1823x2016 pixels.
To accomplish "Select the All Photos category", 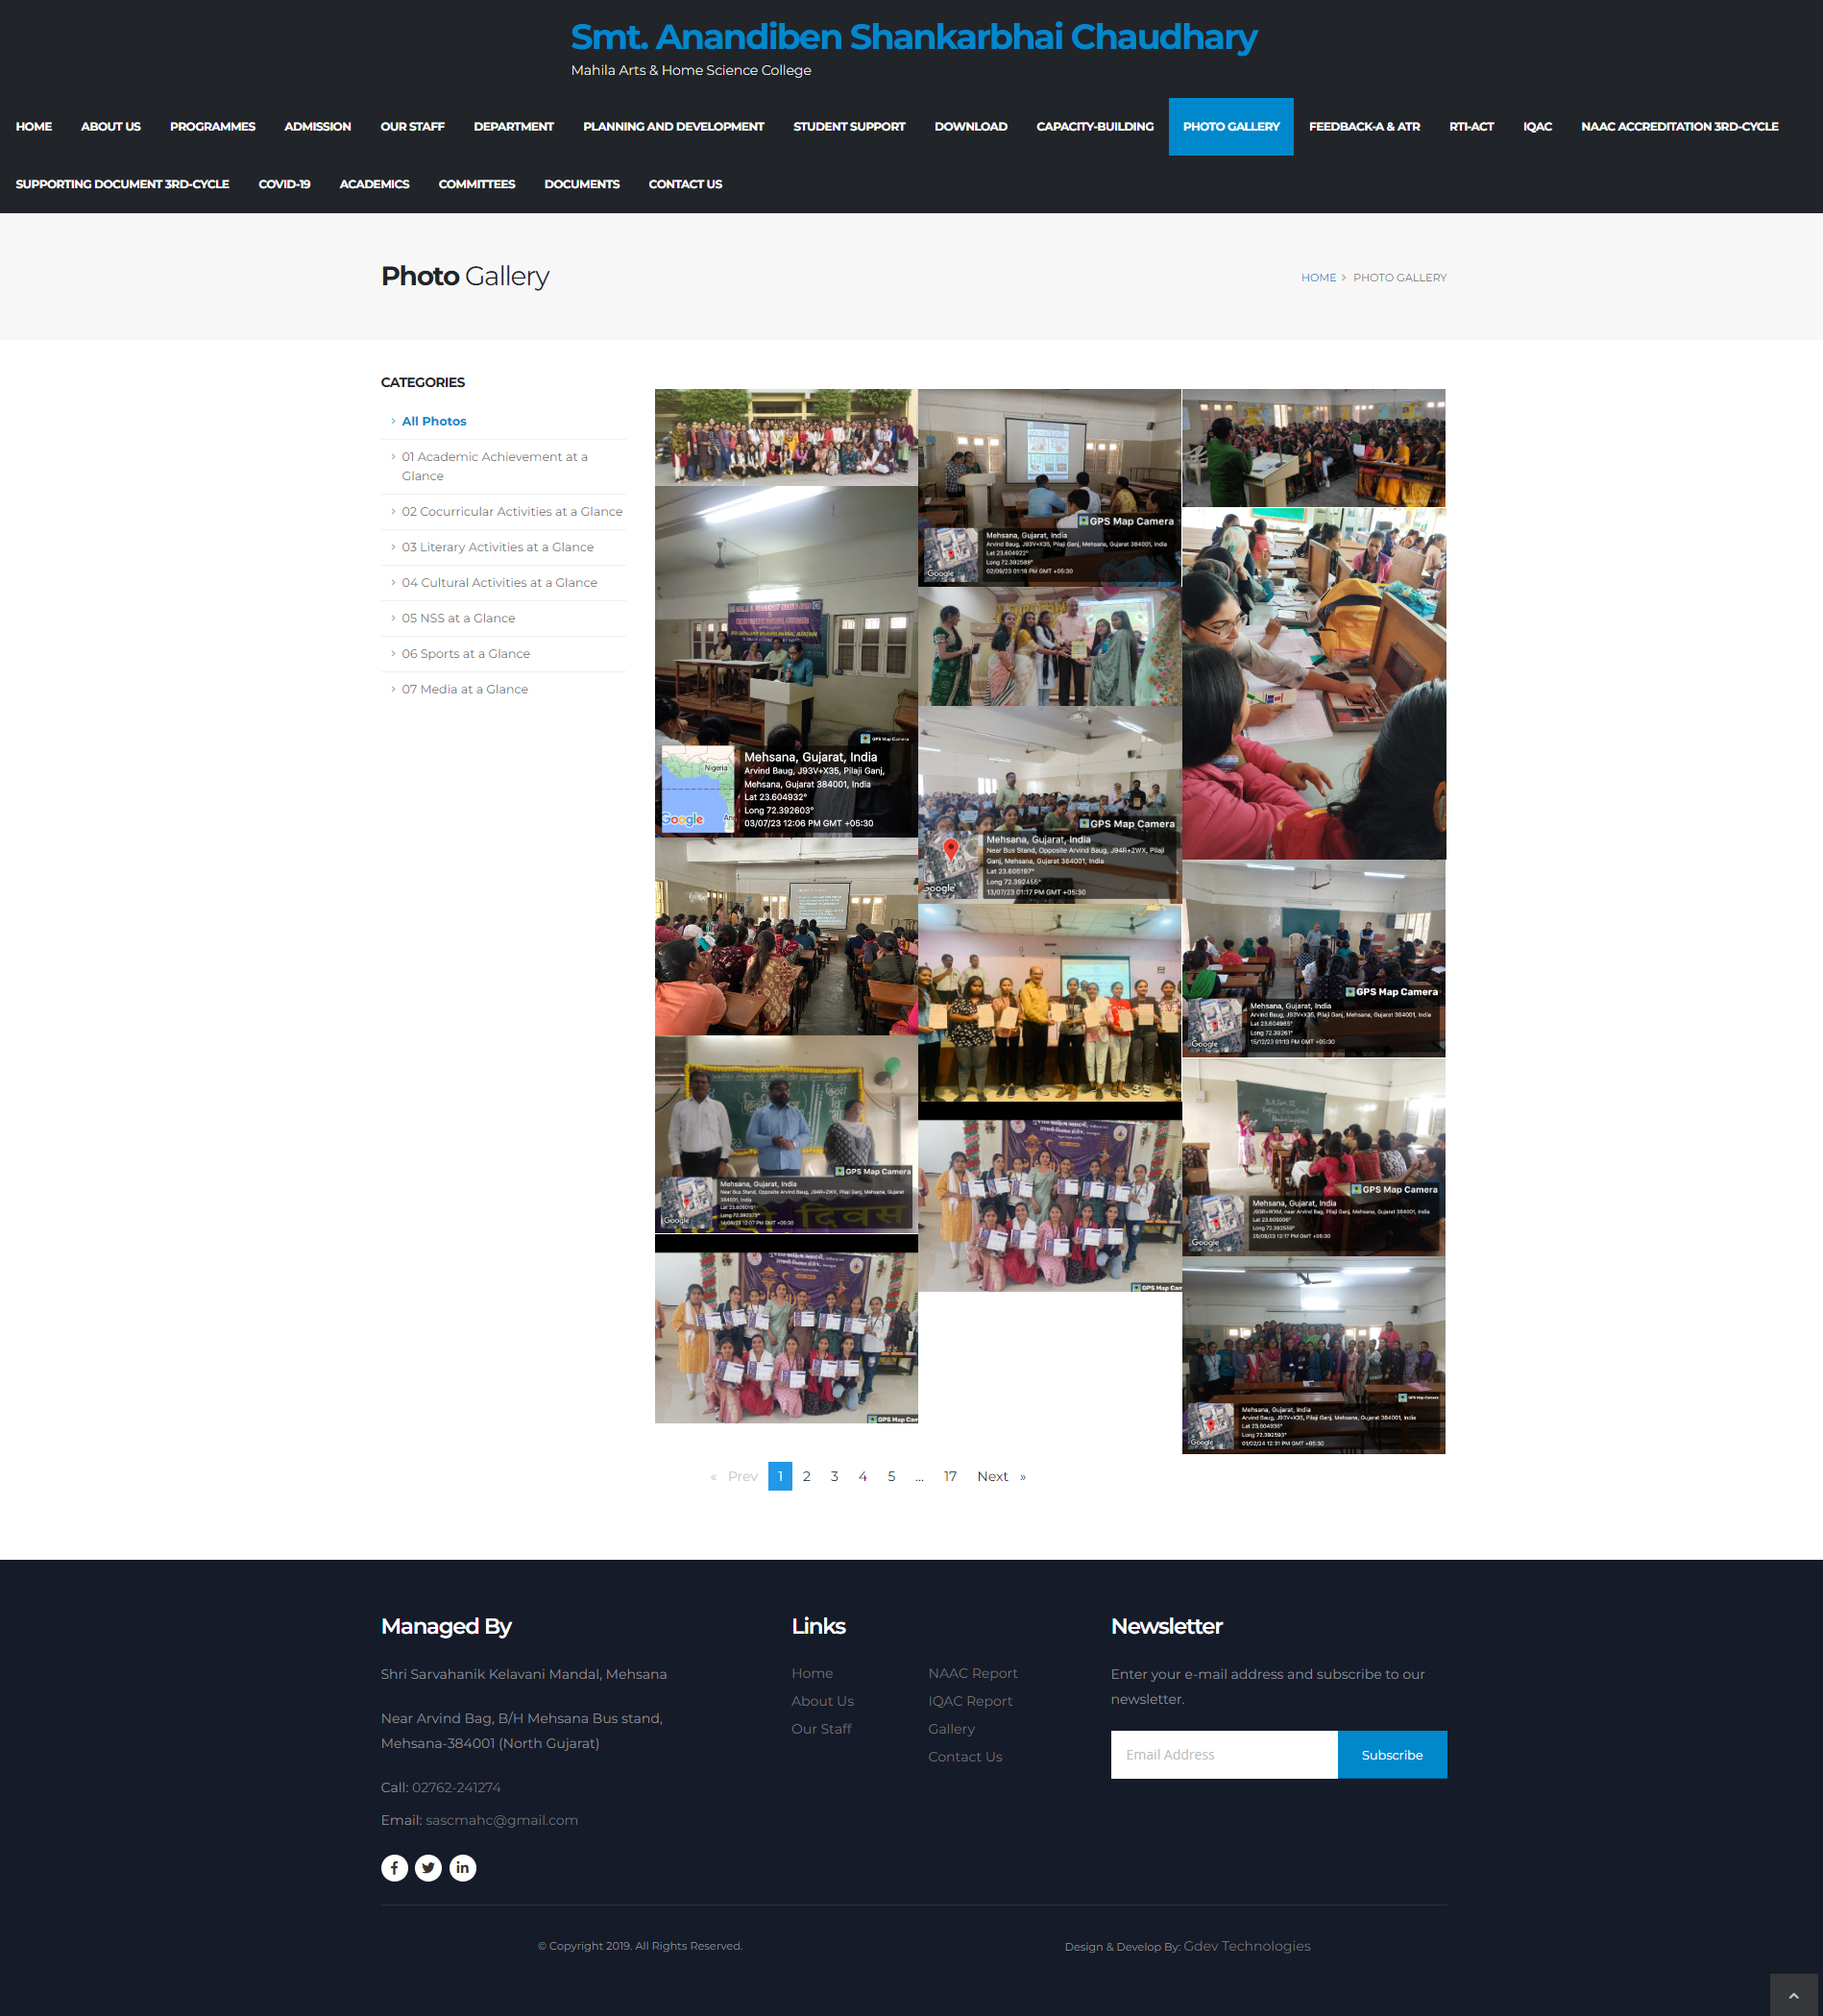I will (x=433, y=420).
